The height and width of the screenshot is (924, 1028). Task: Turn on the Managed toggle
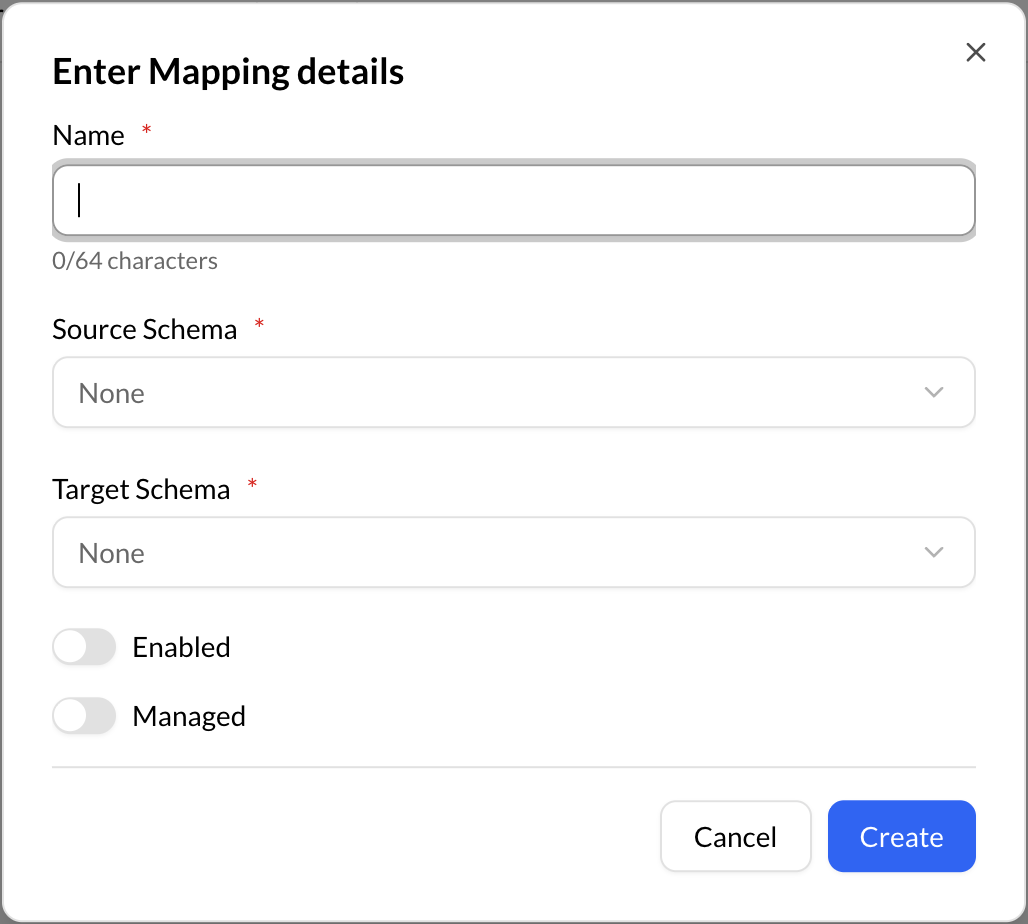pyautogui.click(x=84, y=716)
